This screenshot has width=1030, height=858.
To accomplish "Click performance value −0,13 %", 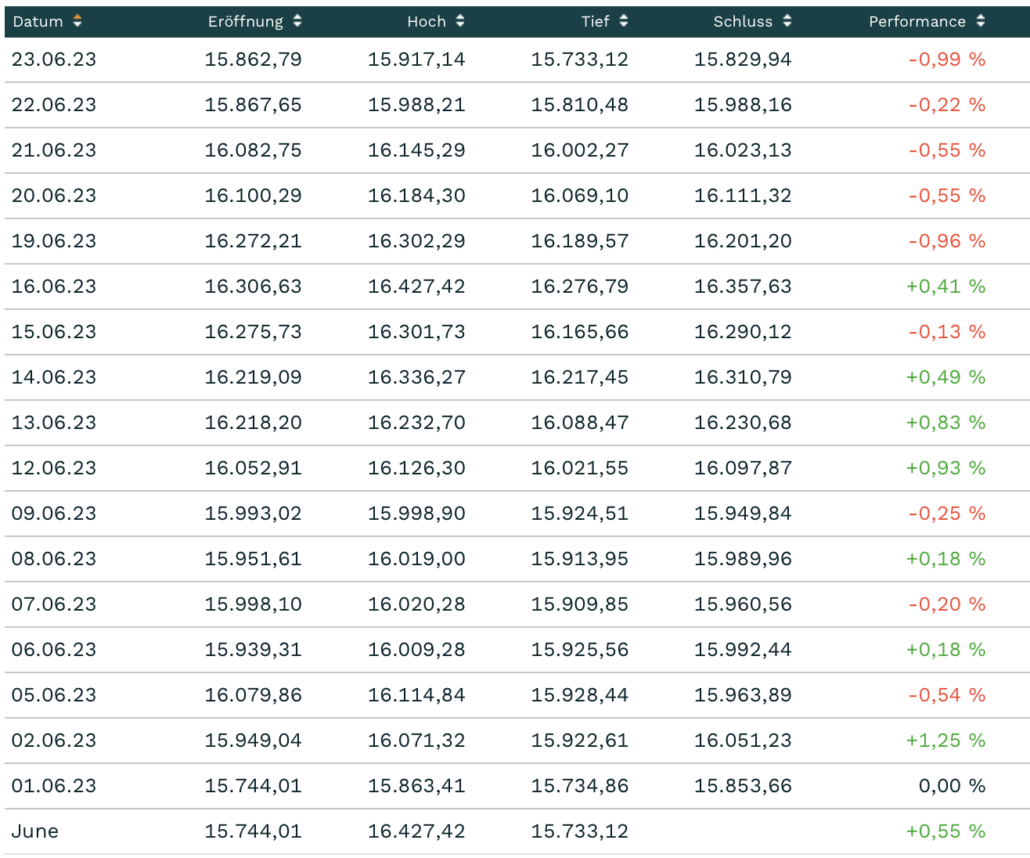I will click(x=947, y=331).
